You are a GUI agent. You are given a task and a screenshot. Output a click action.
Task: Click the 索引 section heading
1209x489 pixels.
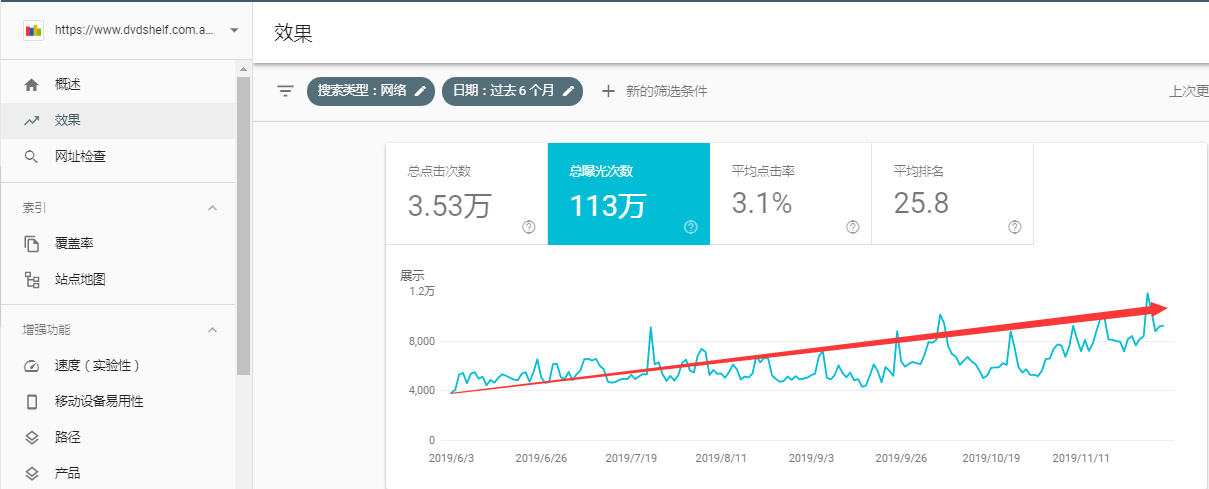click(35, 208)
